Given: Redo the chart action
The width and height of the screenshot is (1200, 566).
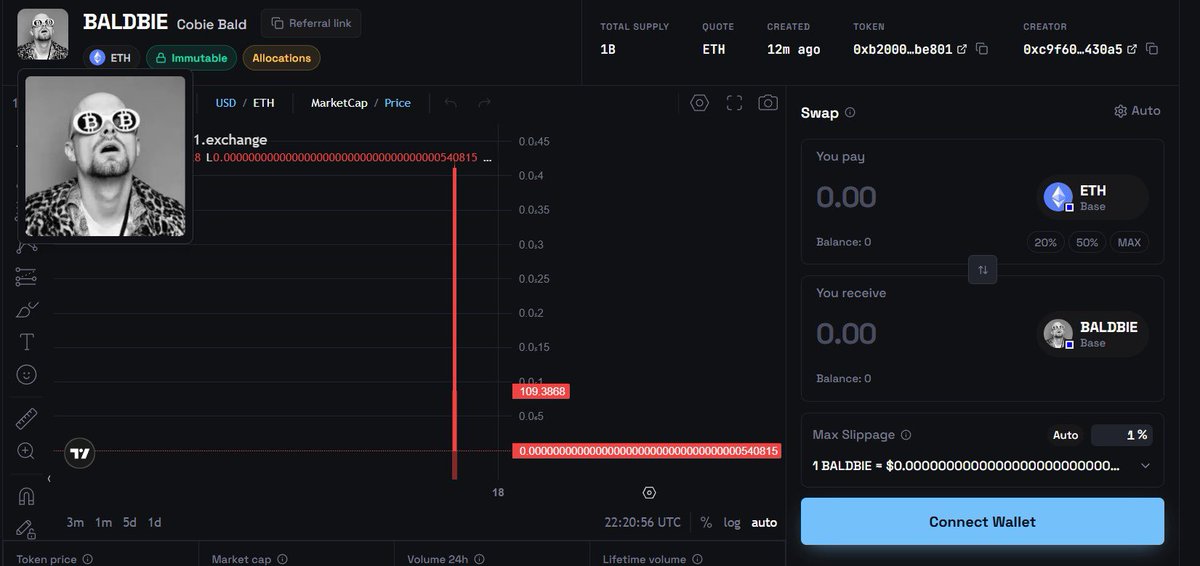Looking at the screenshot, I should (x=484, y=103).
